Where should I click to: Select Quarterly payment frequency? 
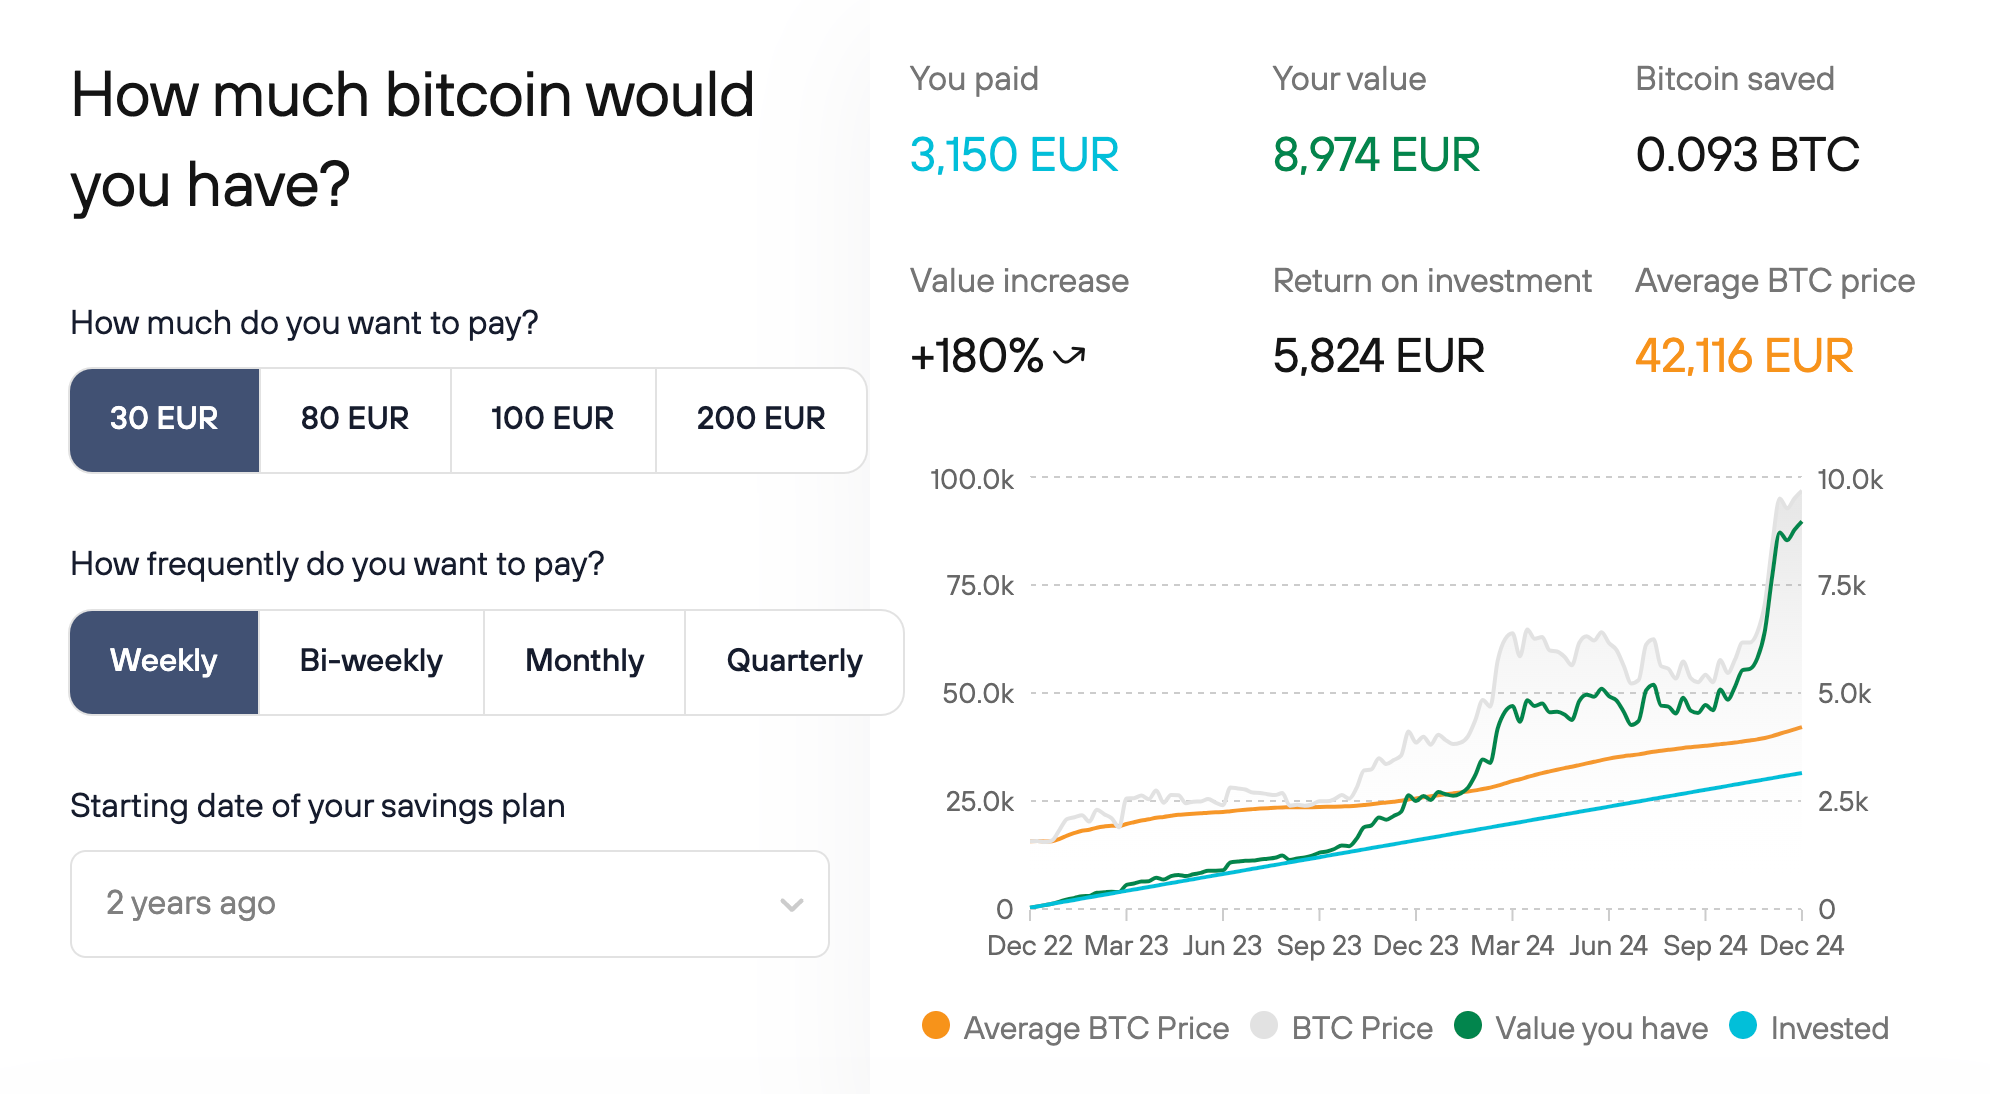click(x=794, y=661)
